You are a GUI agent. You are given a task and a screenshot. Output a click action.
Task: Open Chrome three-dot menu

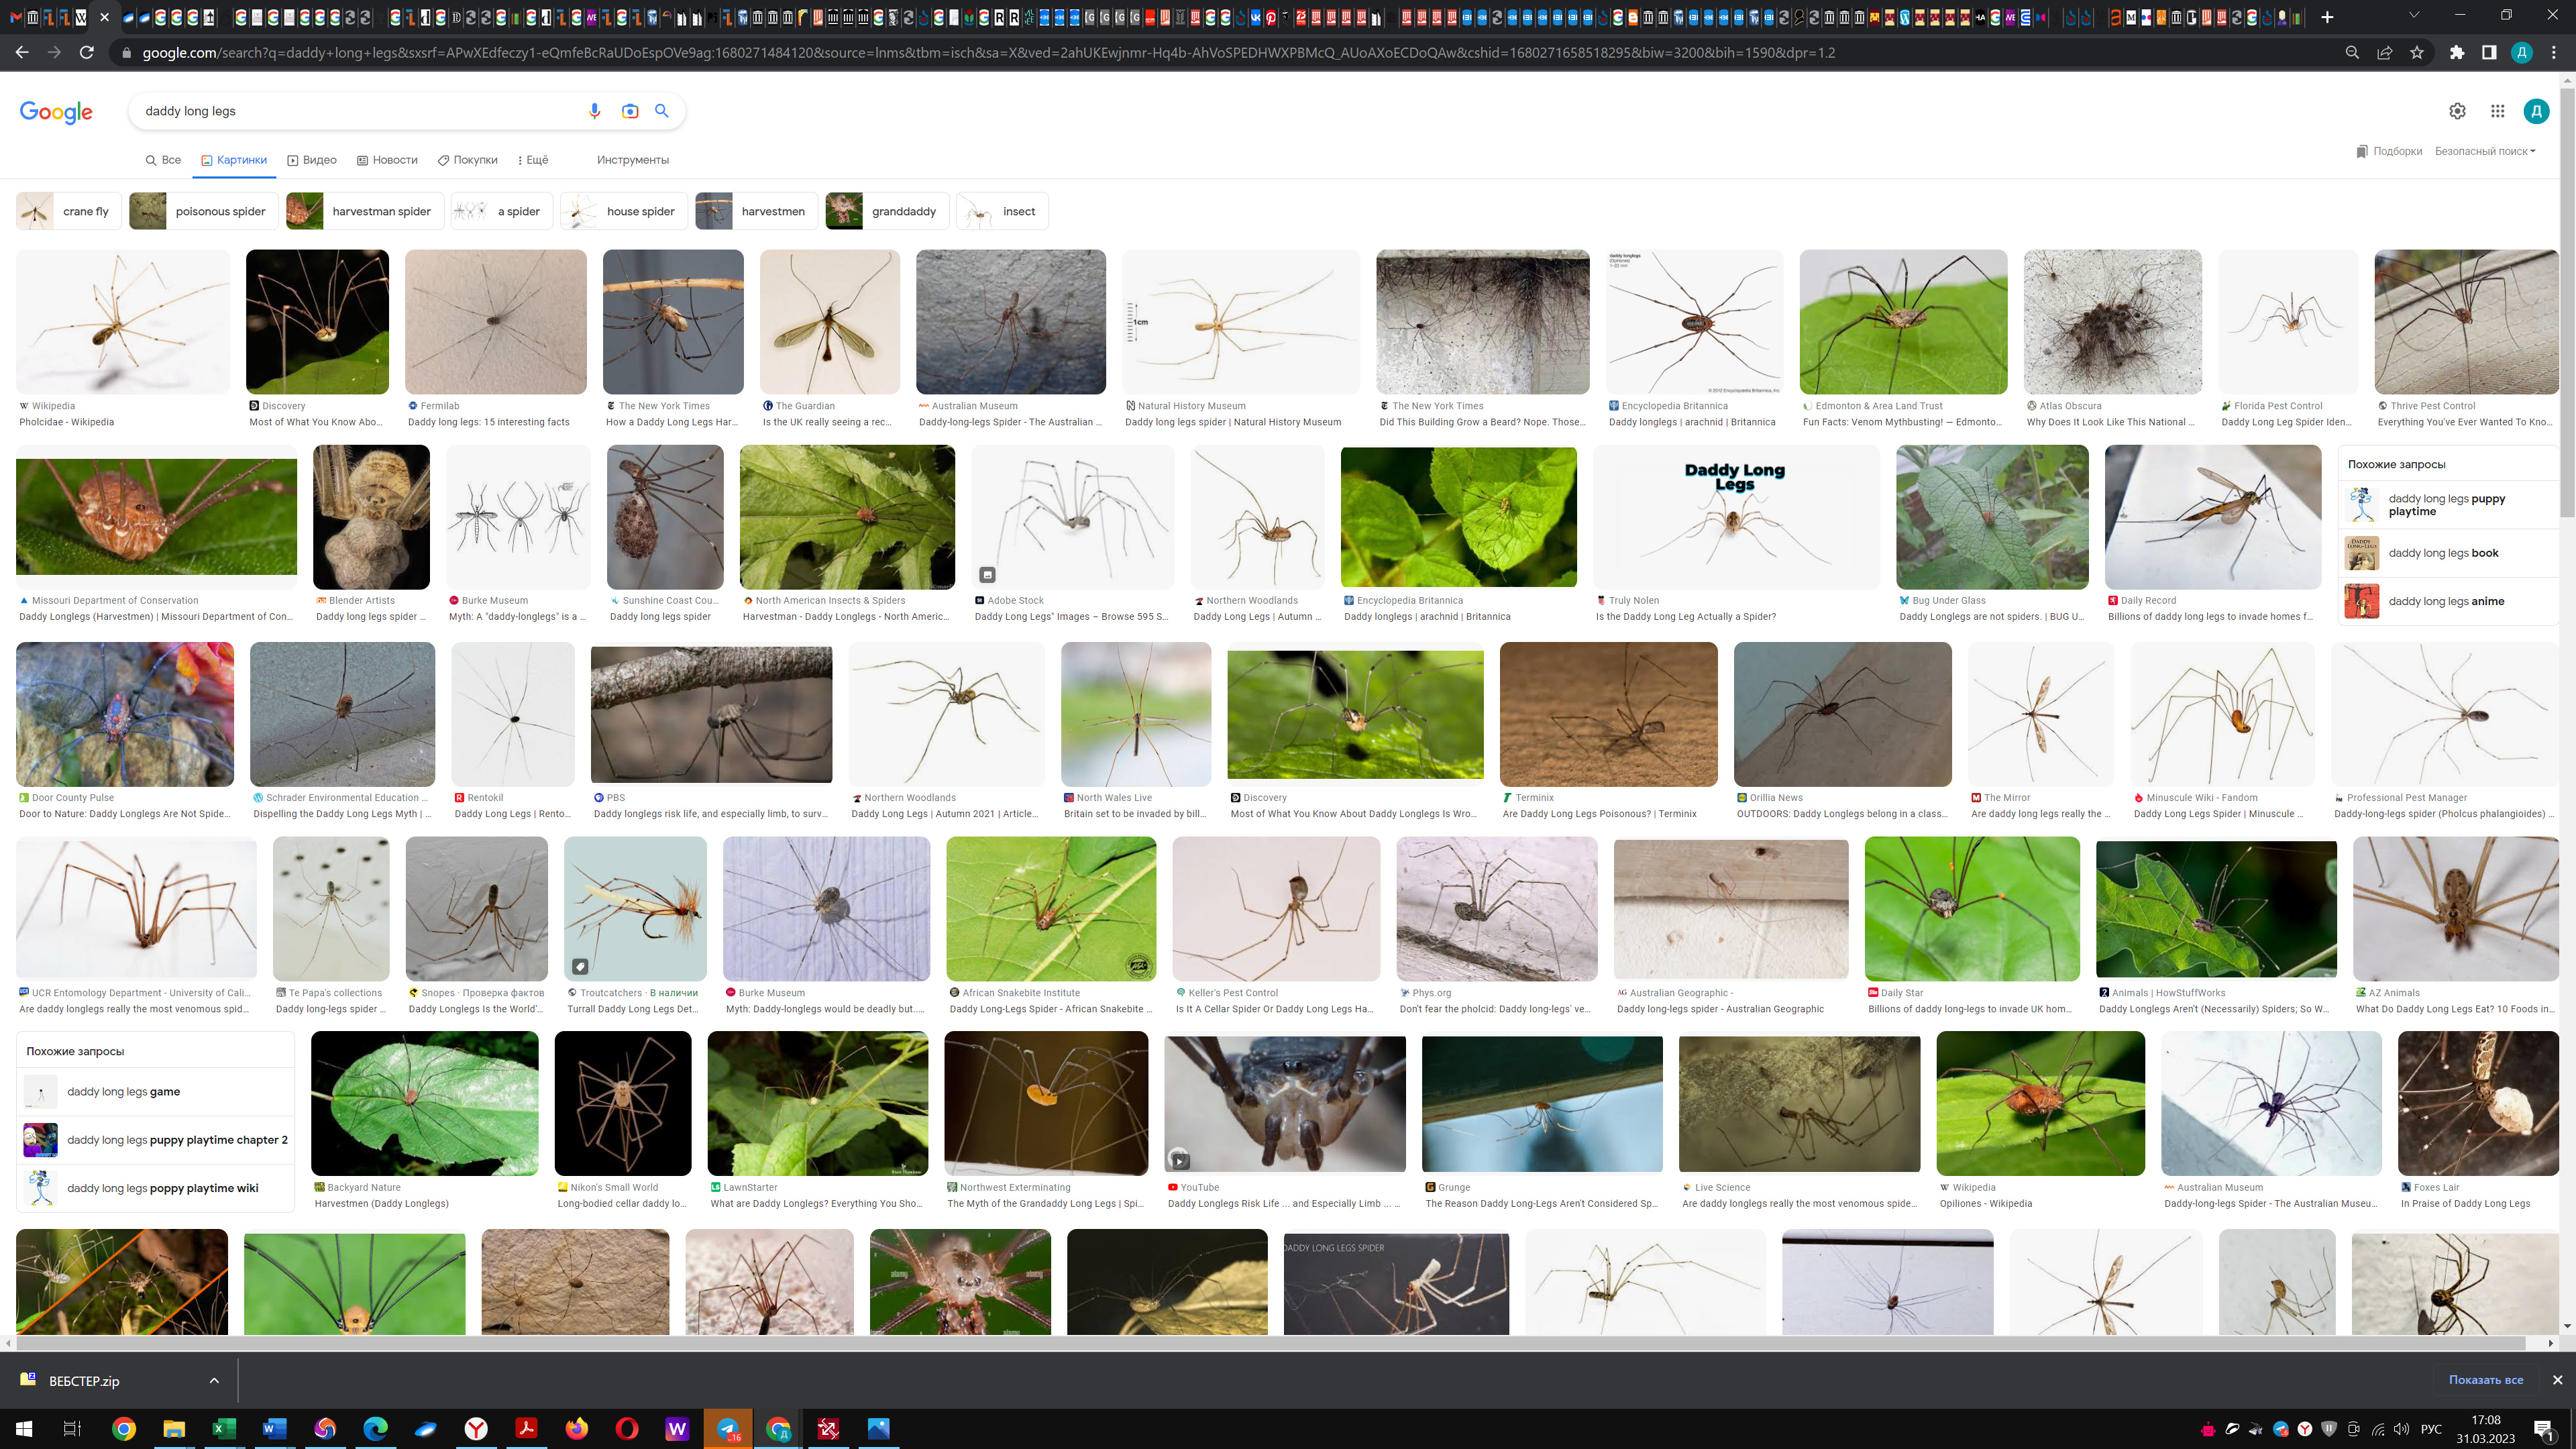click(2554, 52)
